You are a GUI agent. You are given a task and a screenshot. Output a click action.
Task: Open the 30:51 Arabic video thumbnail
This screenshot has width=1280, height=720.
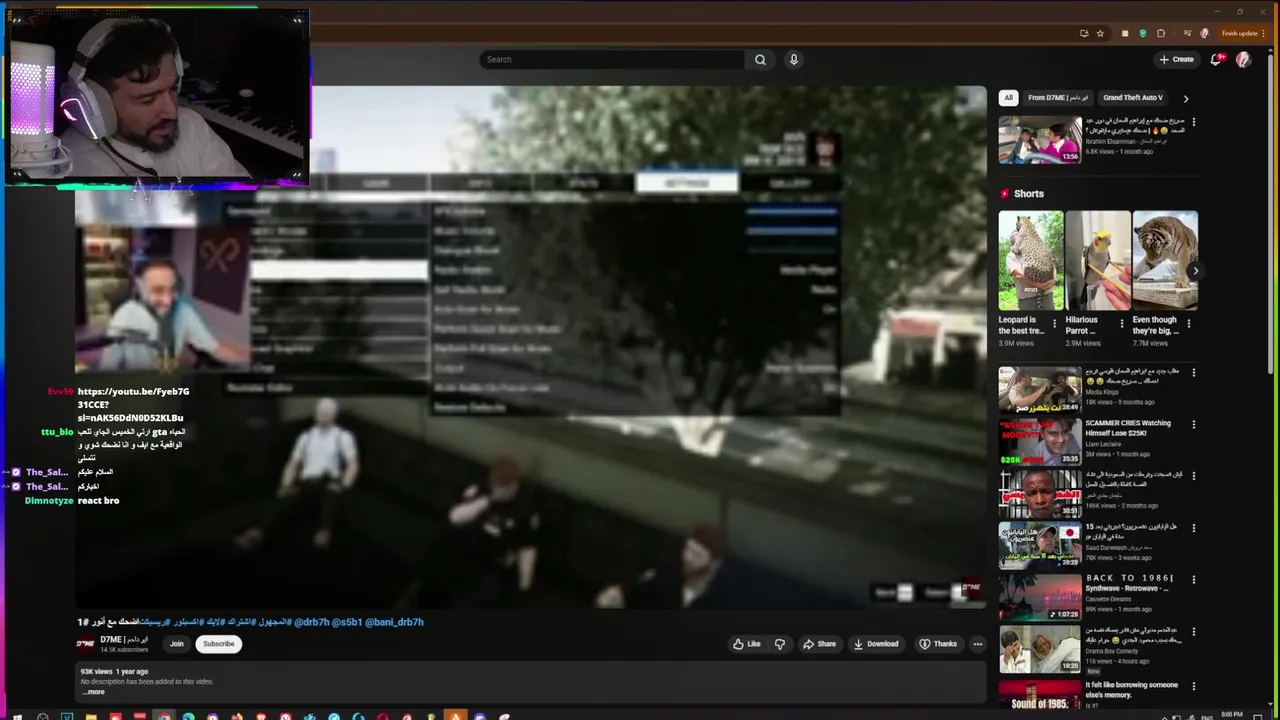point(1040,493)
